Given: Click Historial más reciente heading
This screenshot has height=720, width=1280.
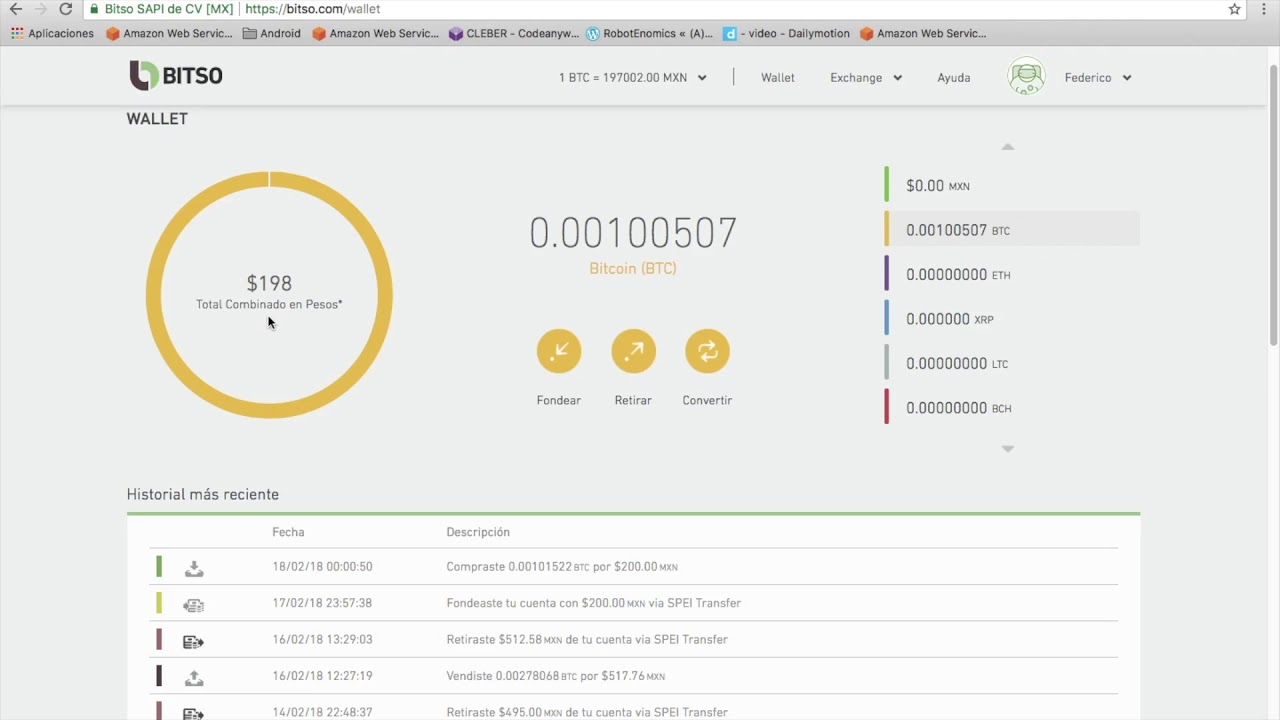Looking at the screenshot, I should [x=203, y=494].
